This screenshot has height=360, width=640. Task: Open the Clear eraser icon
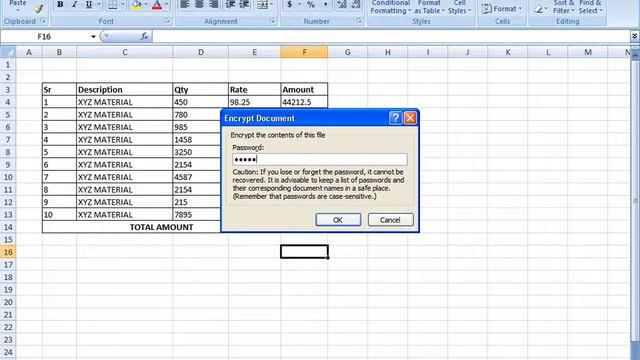coord(539,9)
